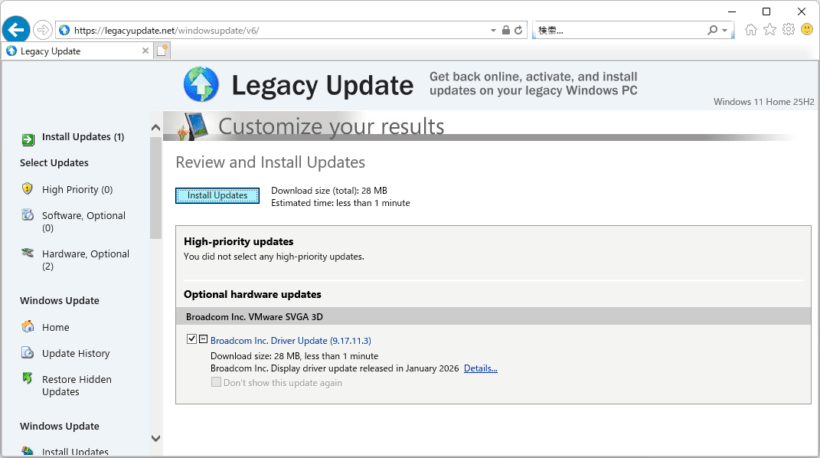
Task: Click the site favicon in address bar
Action: click(64, 30)
